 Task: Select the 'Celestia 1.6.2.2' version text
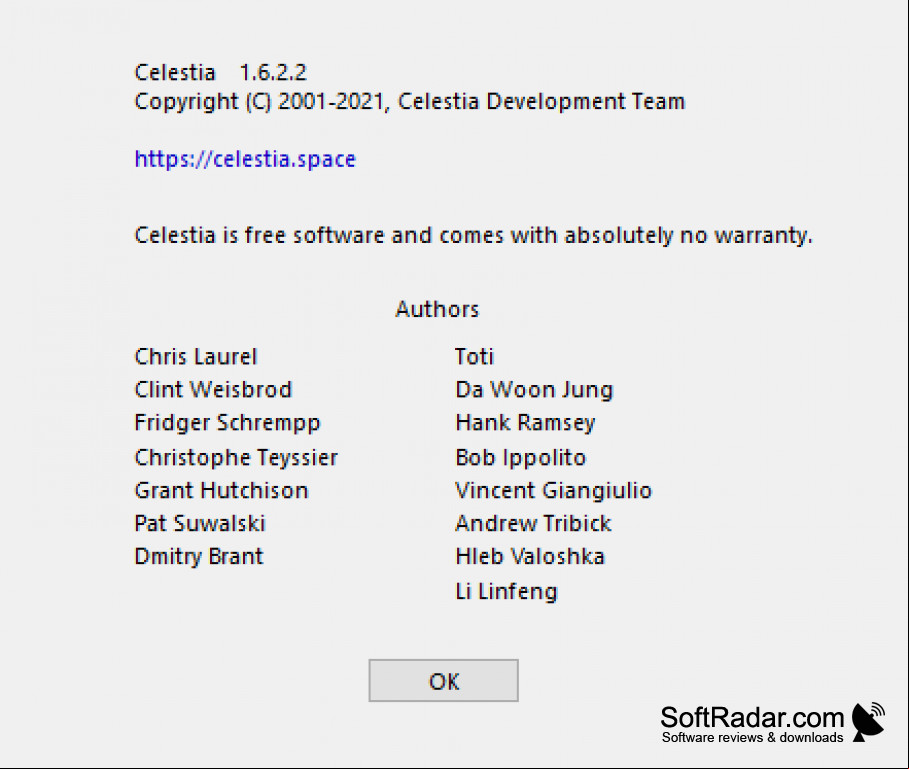(x=220, y=73)
